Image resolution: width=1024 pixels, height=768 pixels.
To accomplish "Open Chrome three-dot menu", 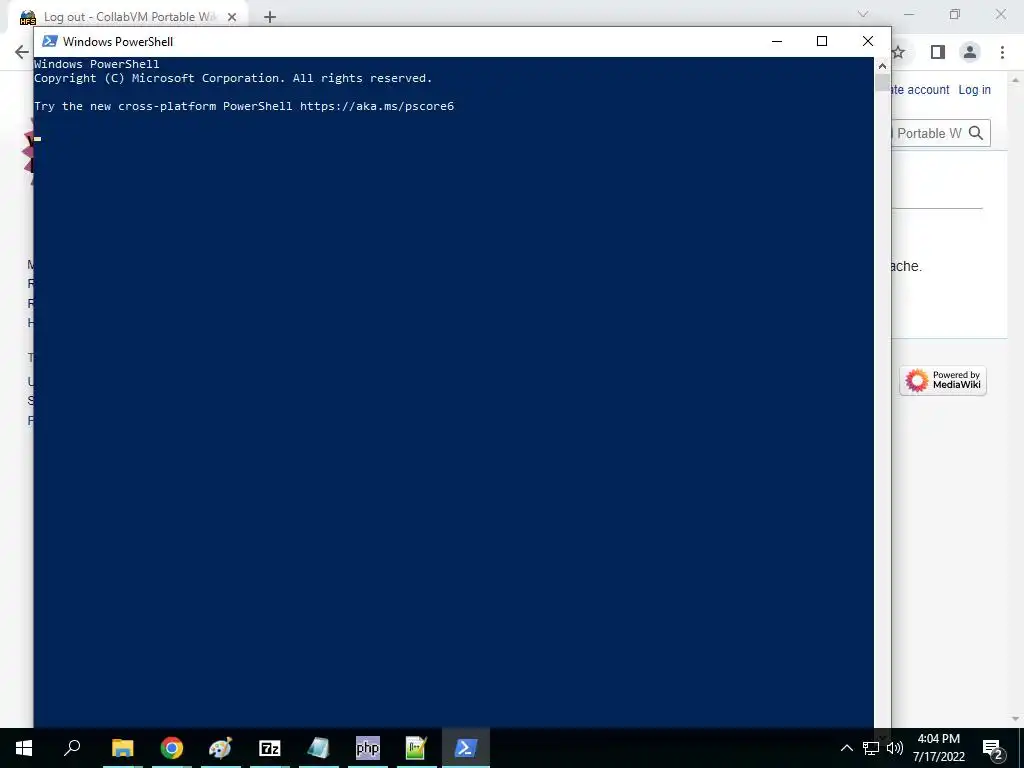I will 1002,52.
